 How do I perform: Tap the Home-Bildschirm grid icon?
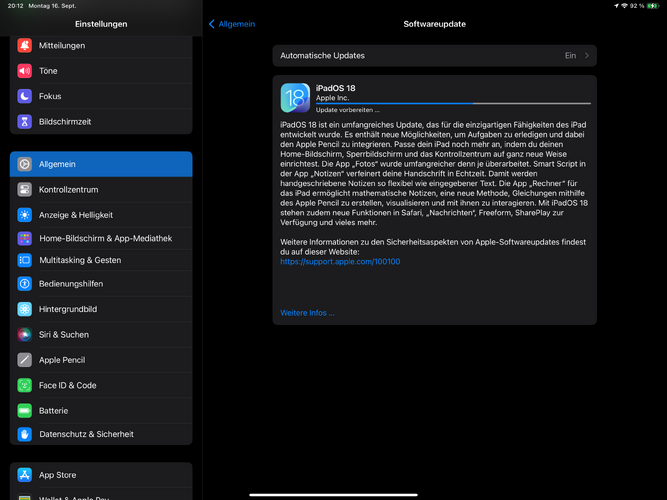click(25, 238)
